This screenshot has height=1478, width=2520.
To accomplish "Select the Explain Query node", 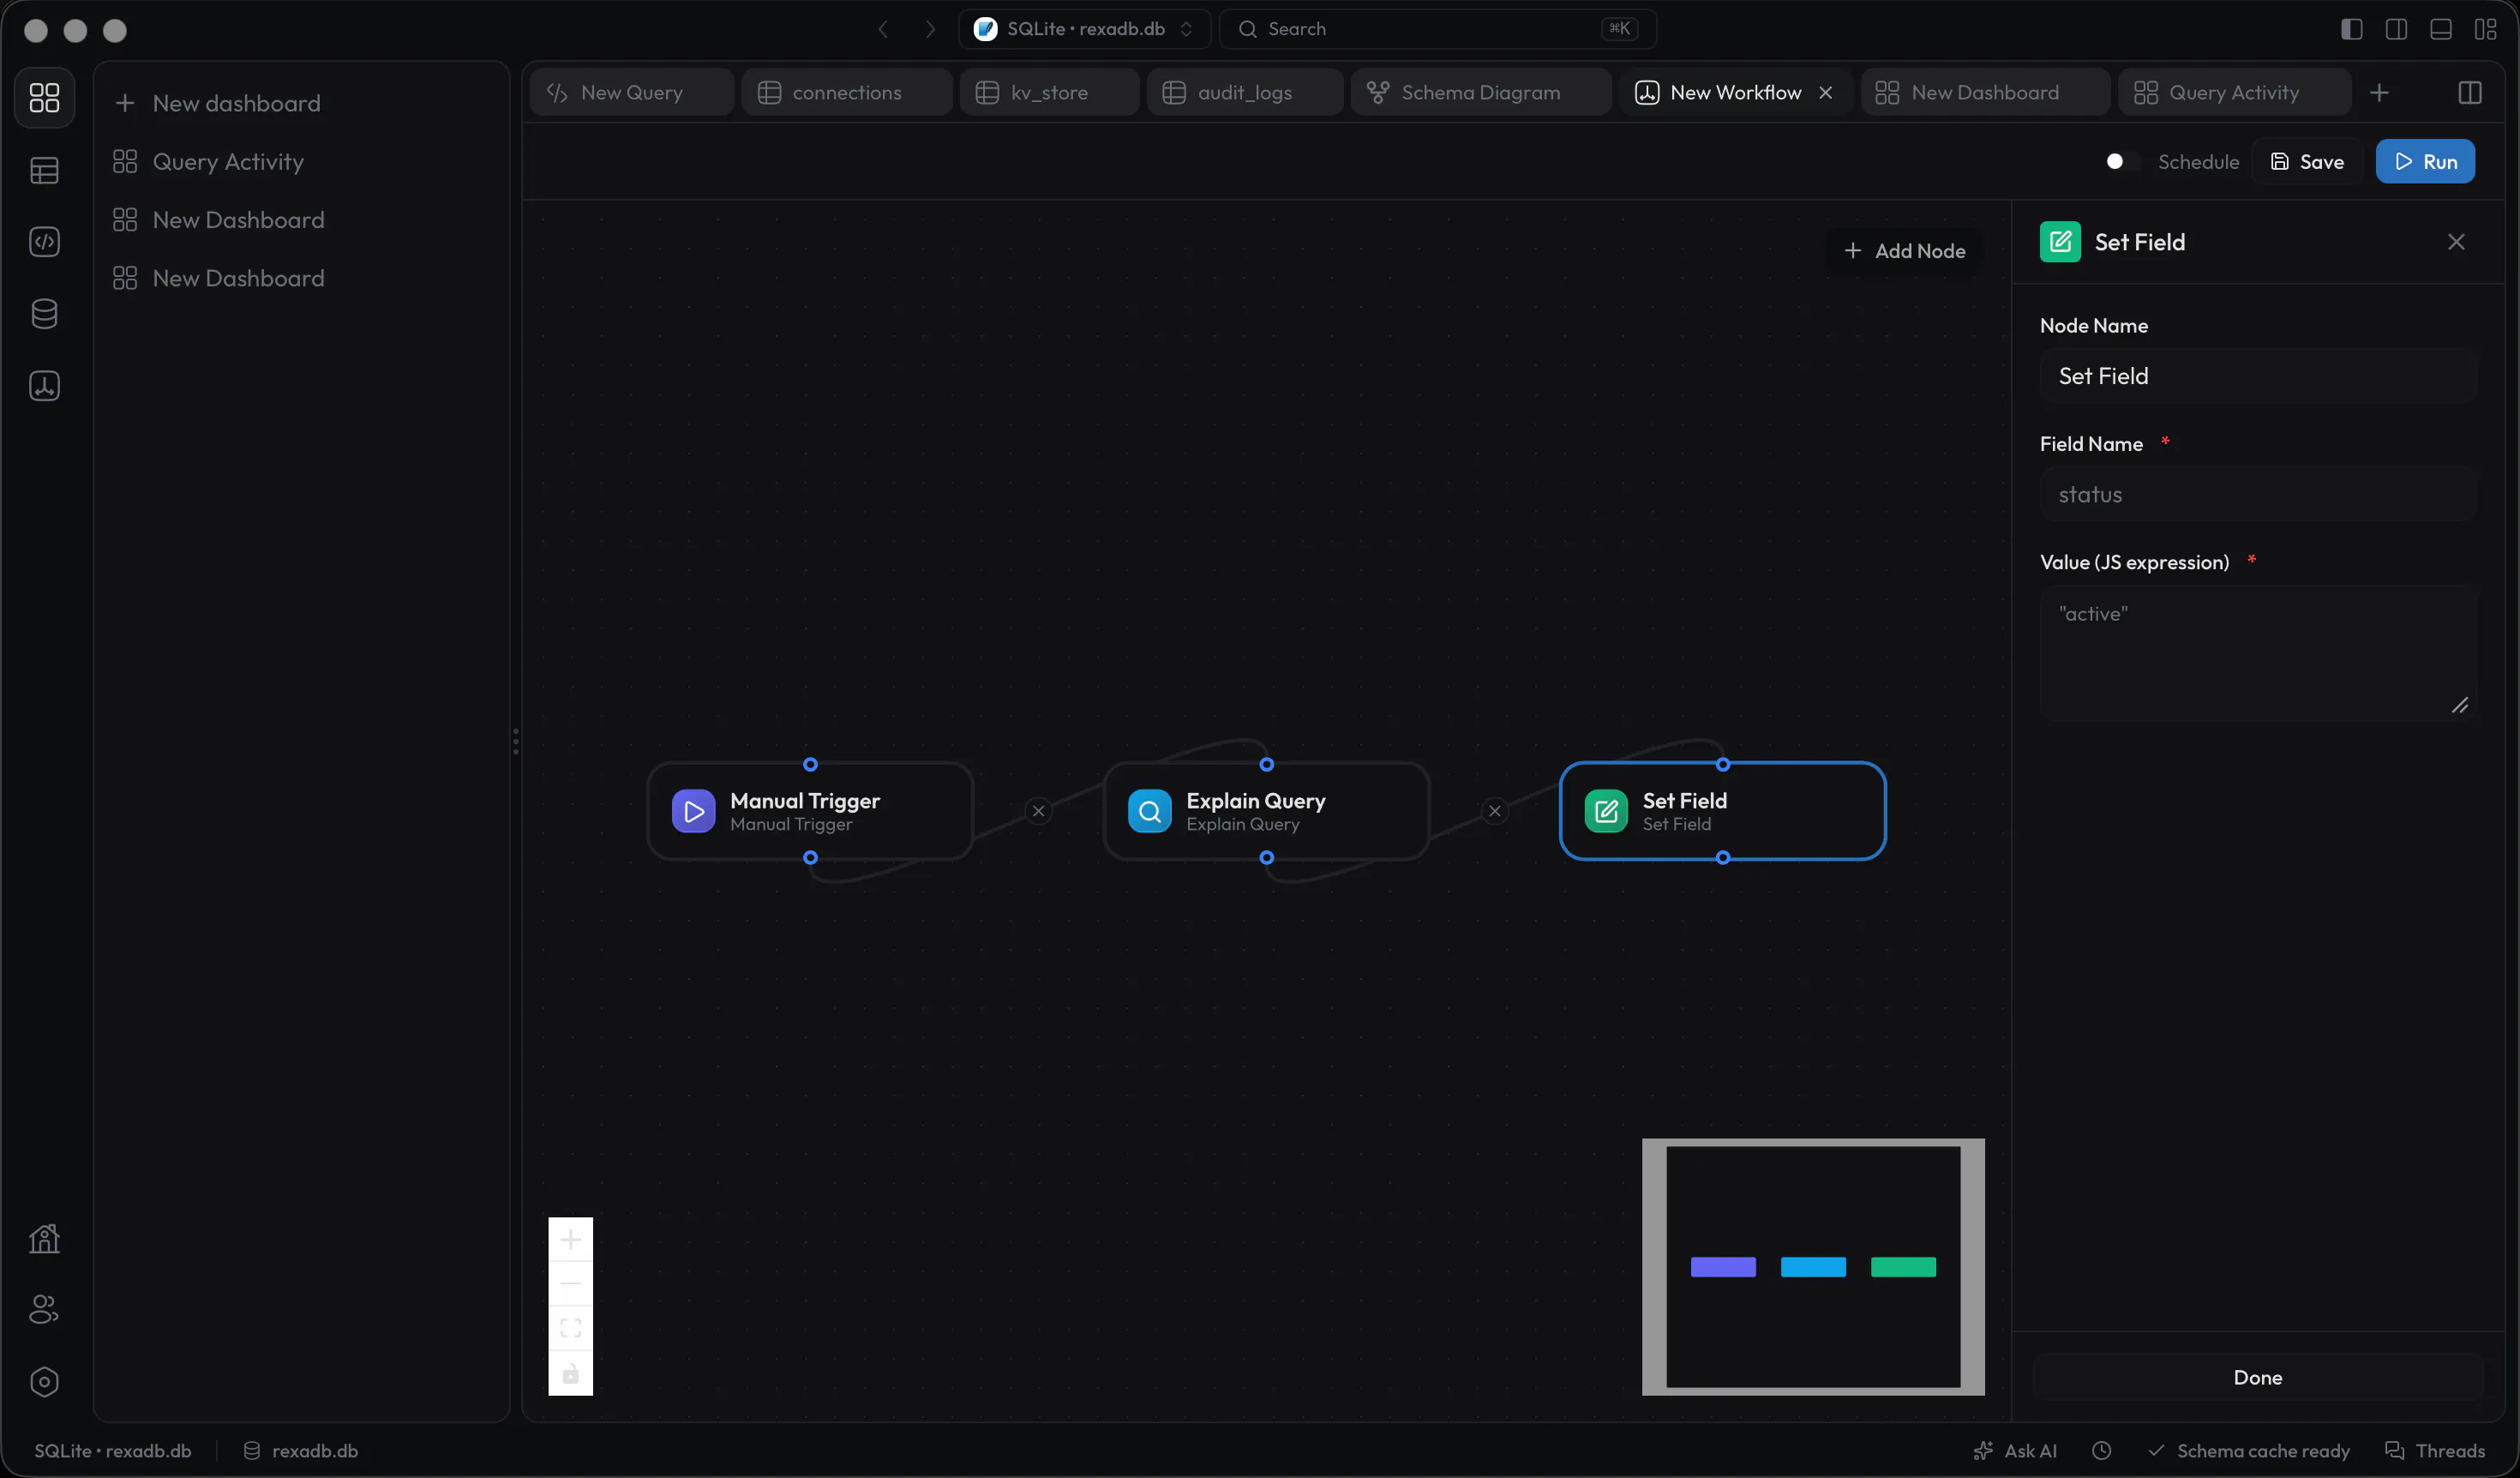I will (1266, 811).
